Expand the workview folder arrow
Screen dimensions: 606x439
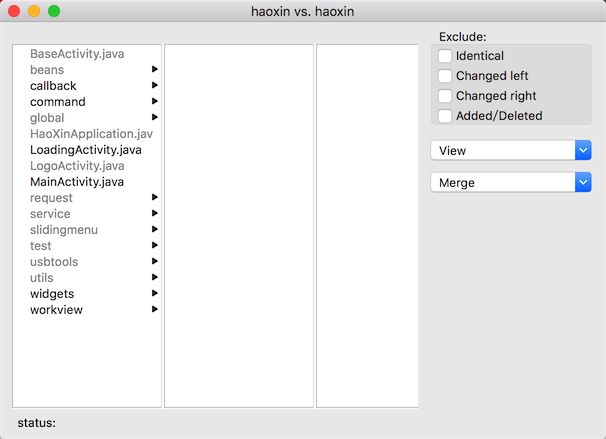[155, 309]
